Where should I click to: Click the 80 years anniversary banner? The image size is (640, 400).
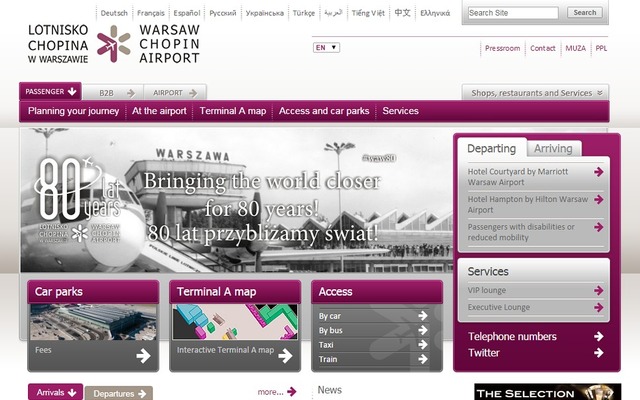pos(237,200)
